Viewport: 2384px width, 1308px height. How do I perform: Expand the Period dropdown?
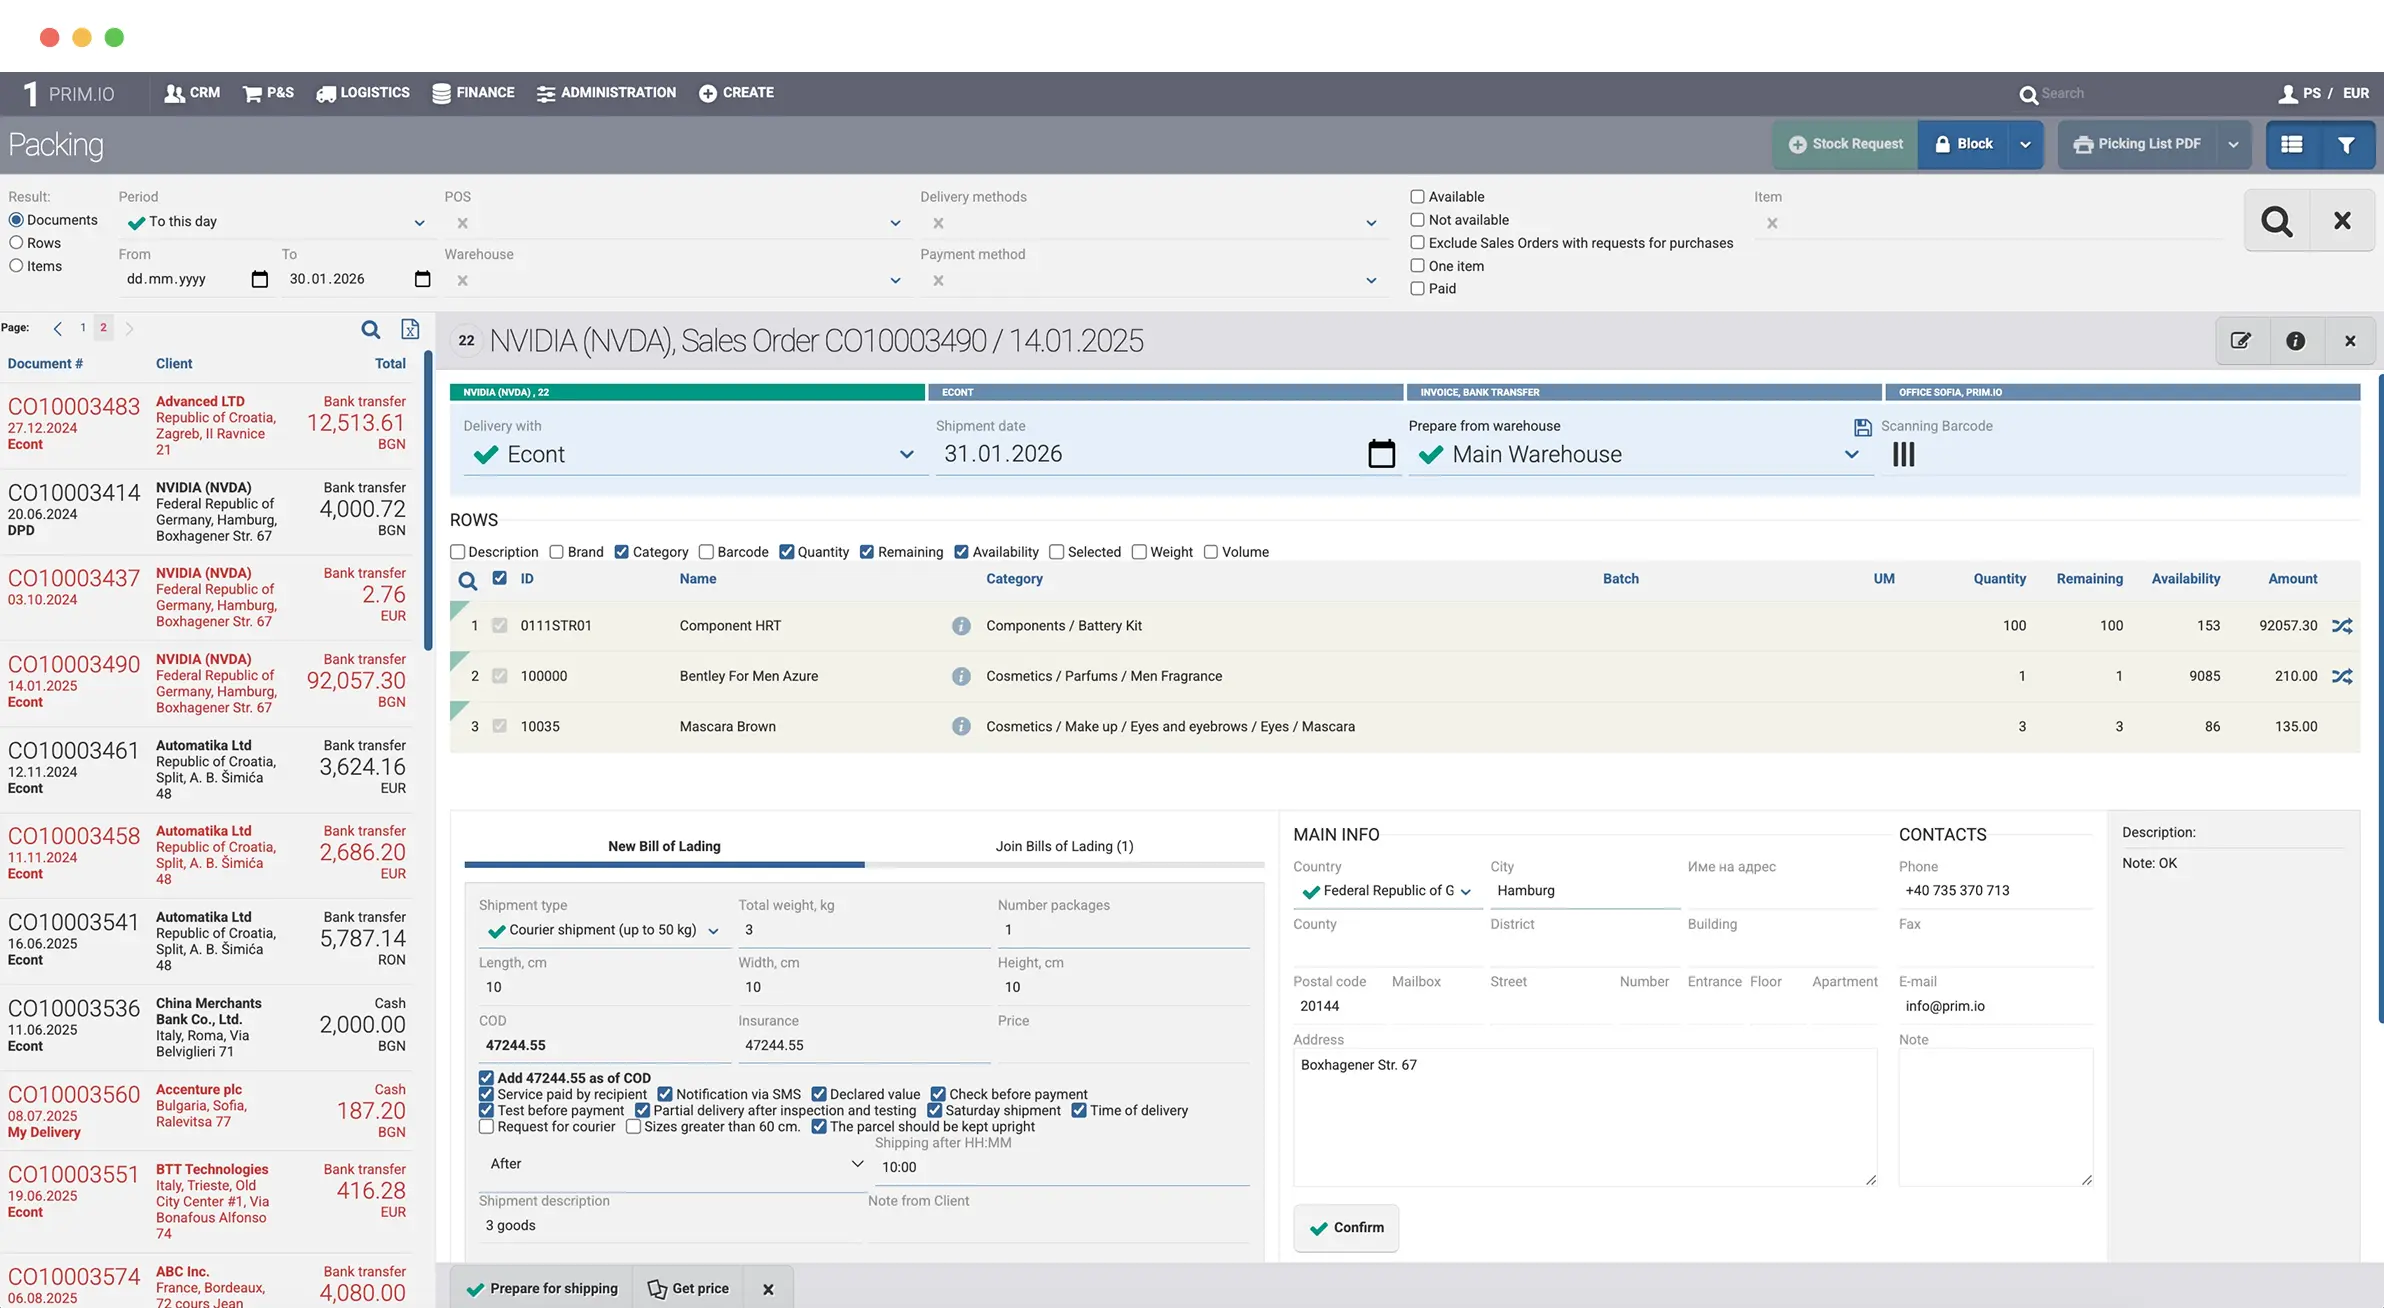pos(419,223)
